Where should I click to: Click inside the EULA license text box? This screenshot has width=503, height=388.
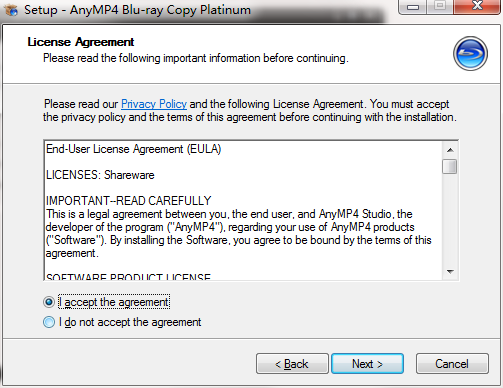[243, 210]
